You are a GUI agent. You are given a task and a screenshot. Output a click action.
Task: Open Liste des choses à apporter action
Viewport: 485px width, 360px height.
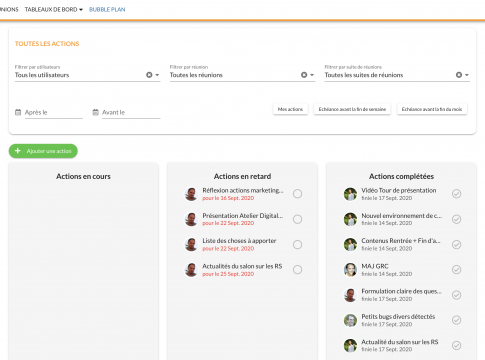[239, 241]
